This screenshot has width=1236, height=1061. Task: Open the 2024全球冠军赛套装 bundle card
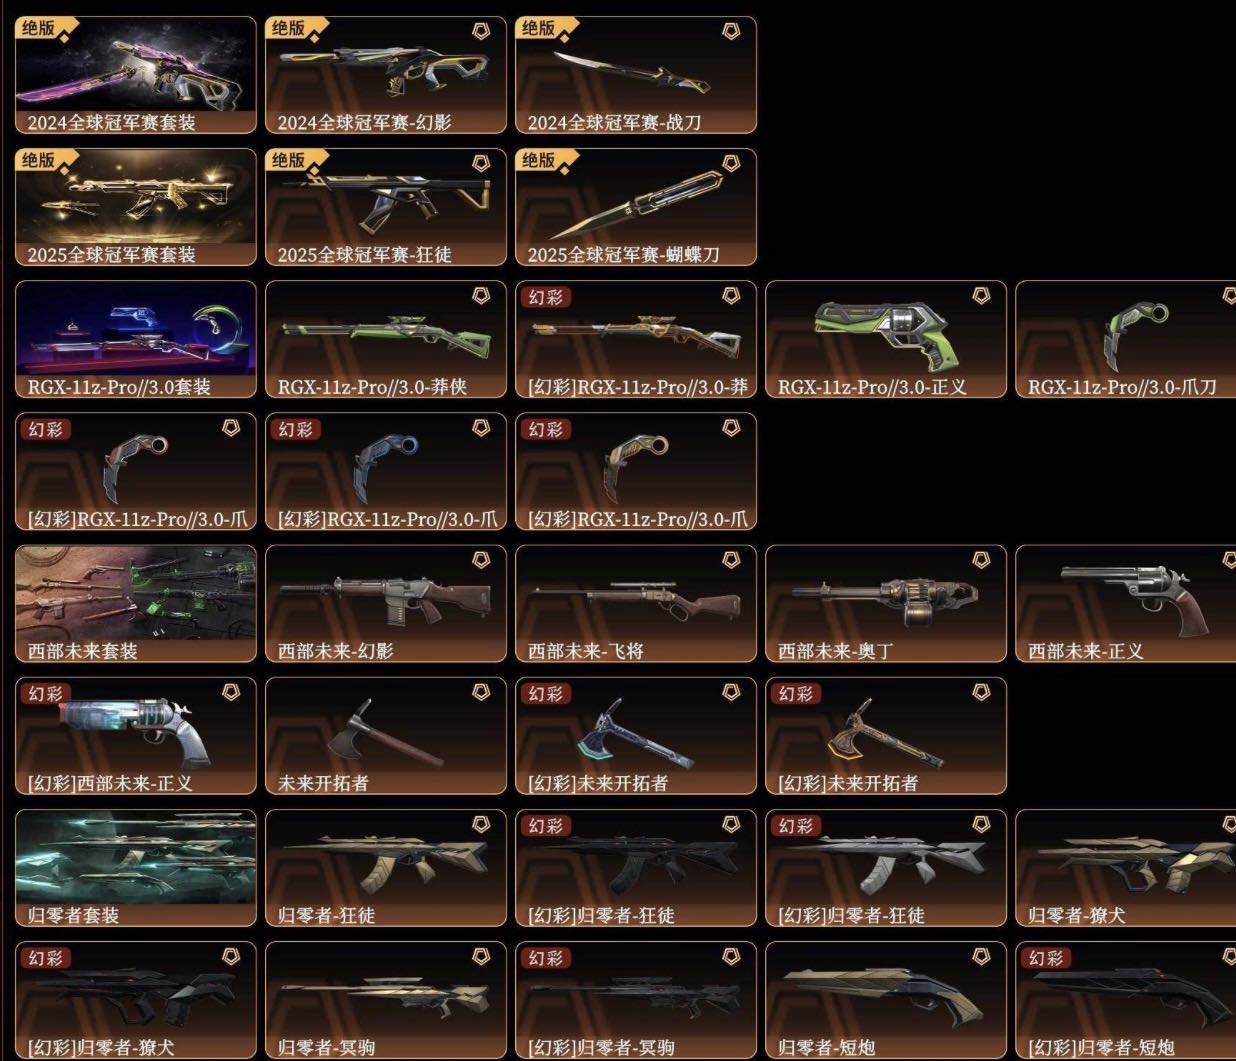[x=136, y=75]
